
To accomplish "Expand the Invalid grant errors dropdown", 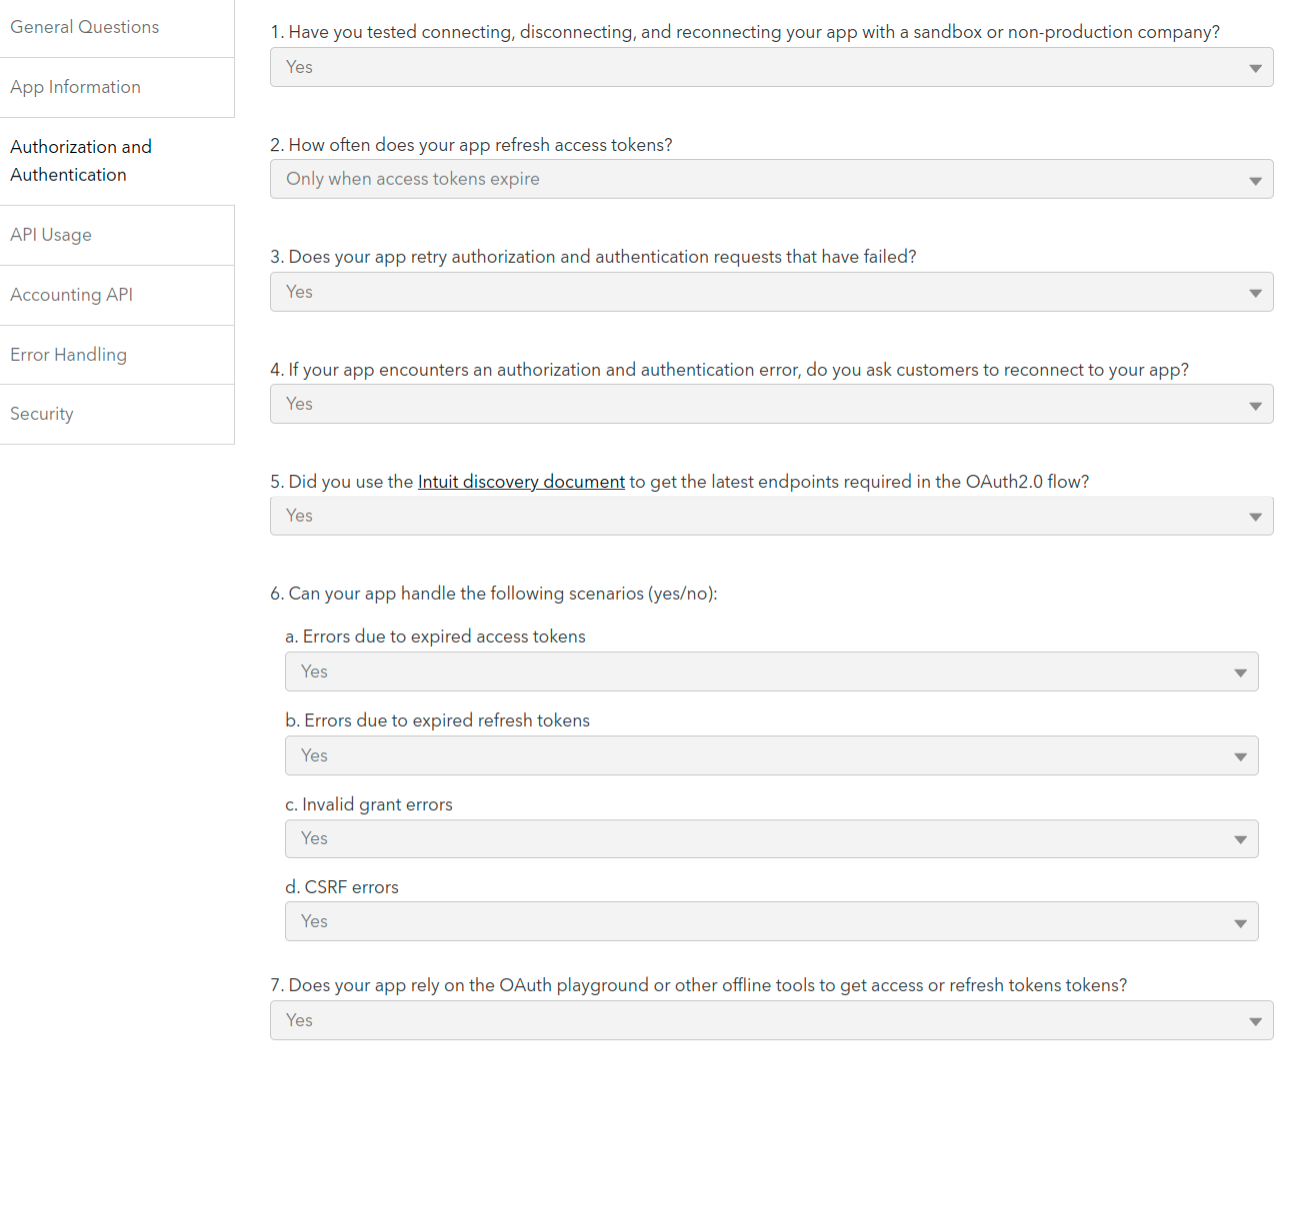I will pos(770,839).
